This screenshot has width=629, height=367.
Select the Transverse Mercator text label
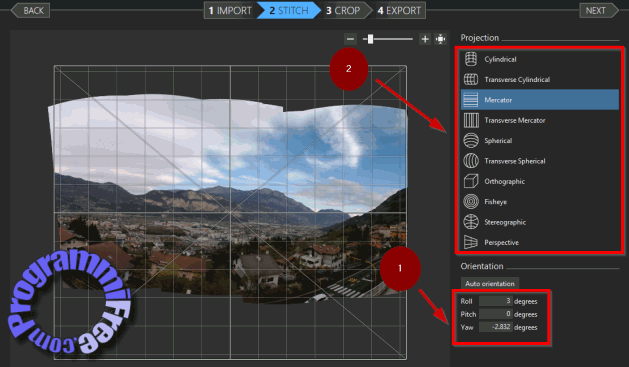[x=515, y=120]
